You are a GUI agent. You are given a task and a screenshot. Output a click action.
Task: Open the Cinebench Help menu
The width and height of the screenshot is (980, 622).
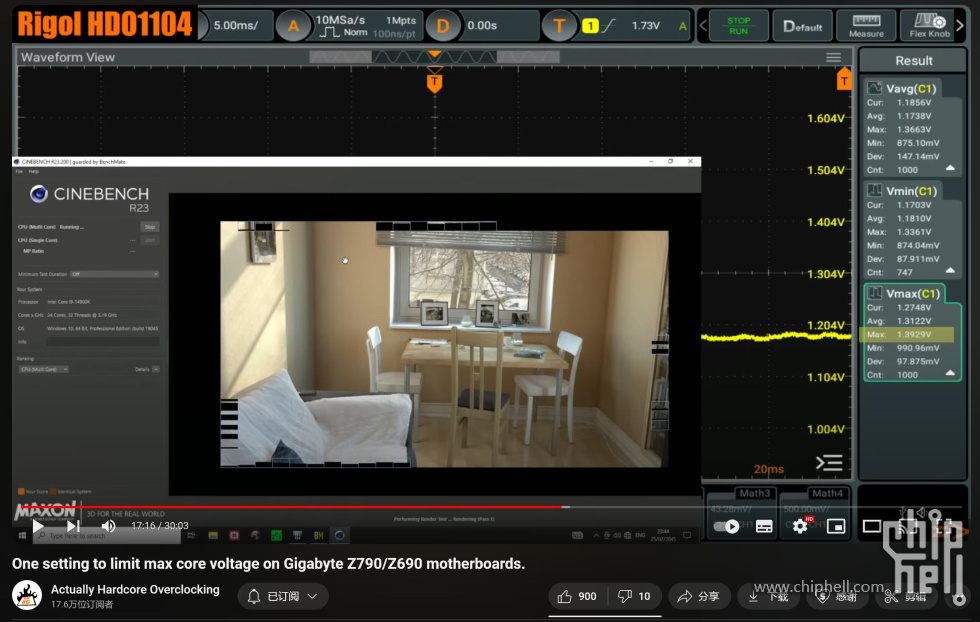point(33,171)
